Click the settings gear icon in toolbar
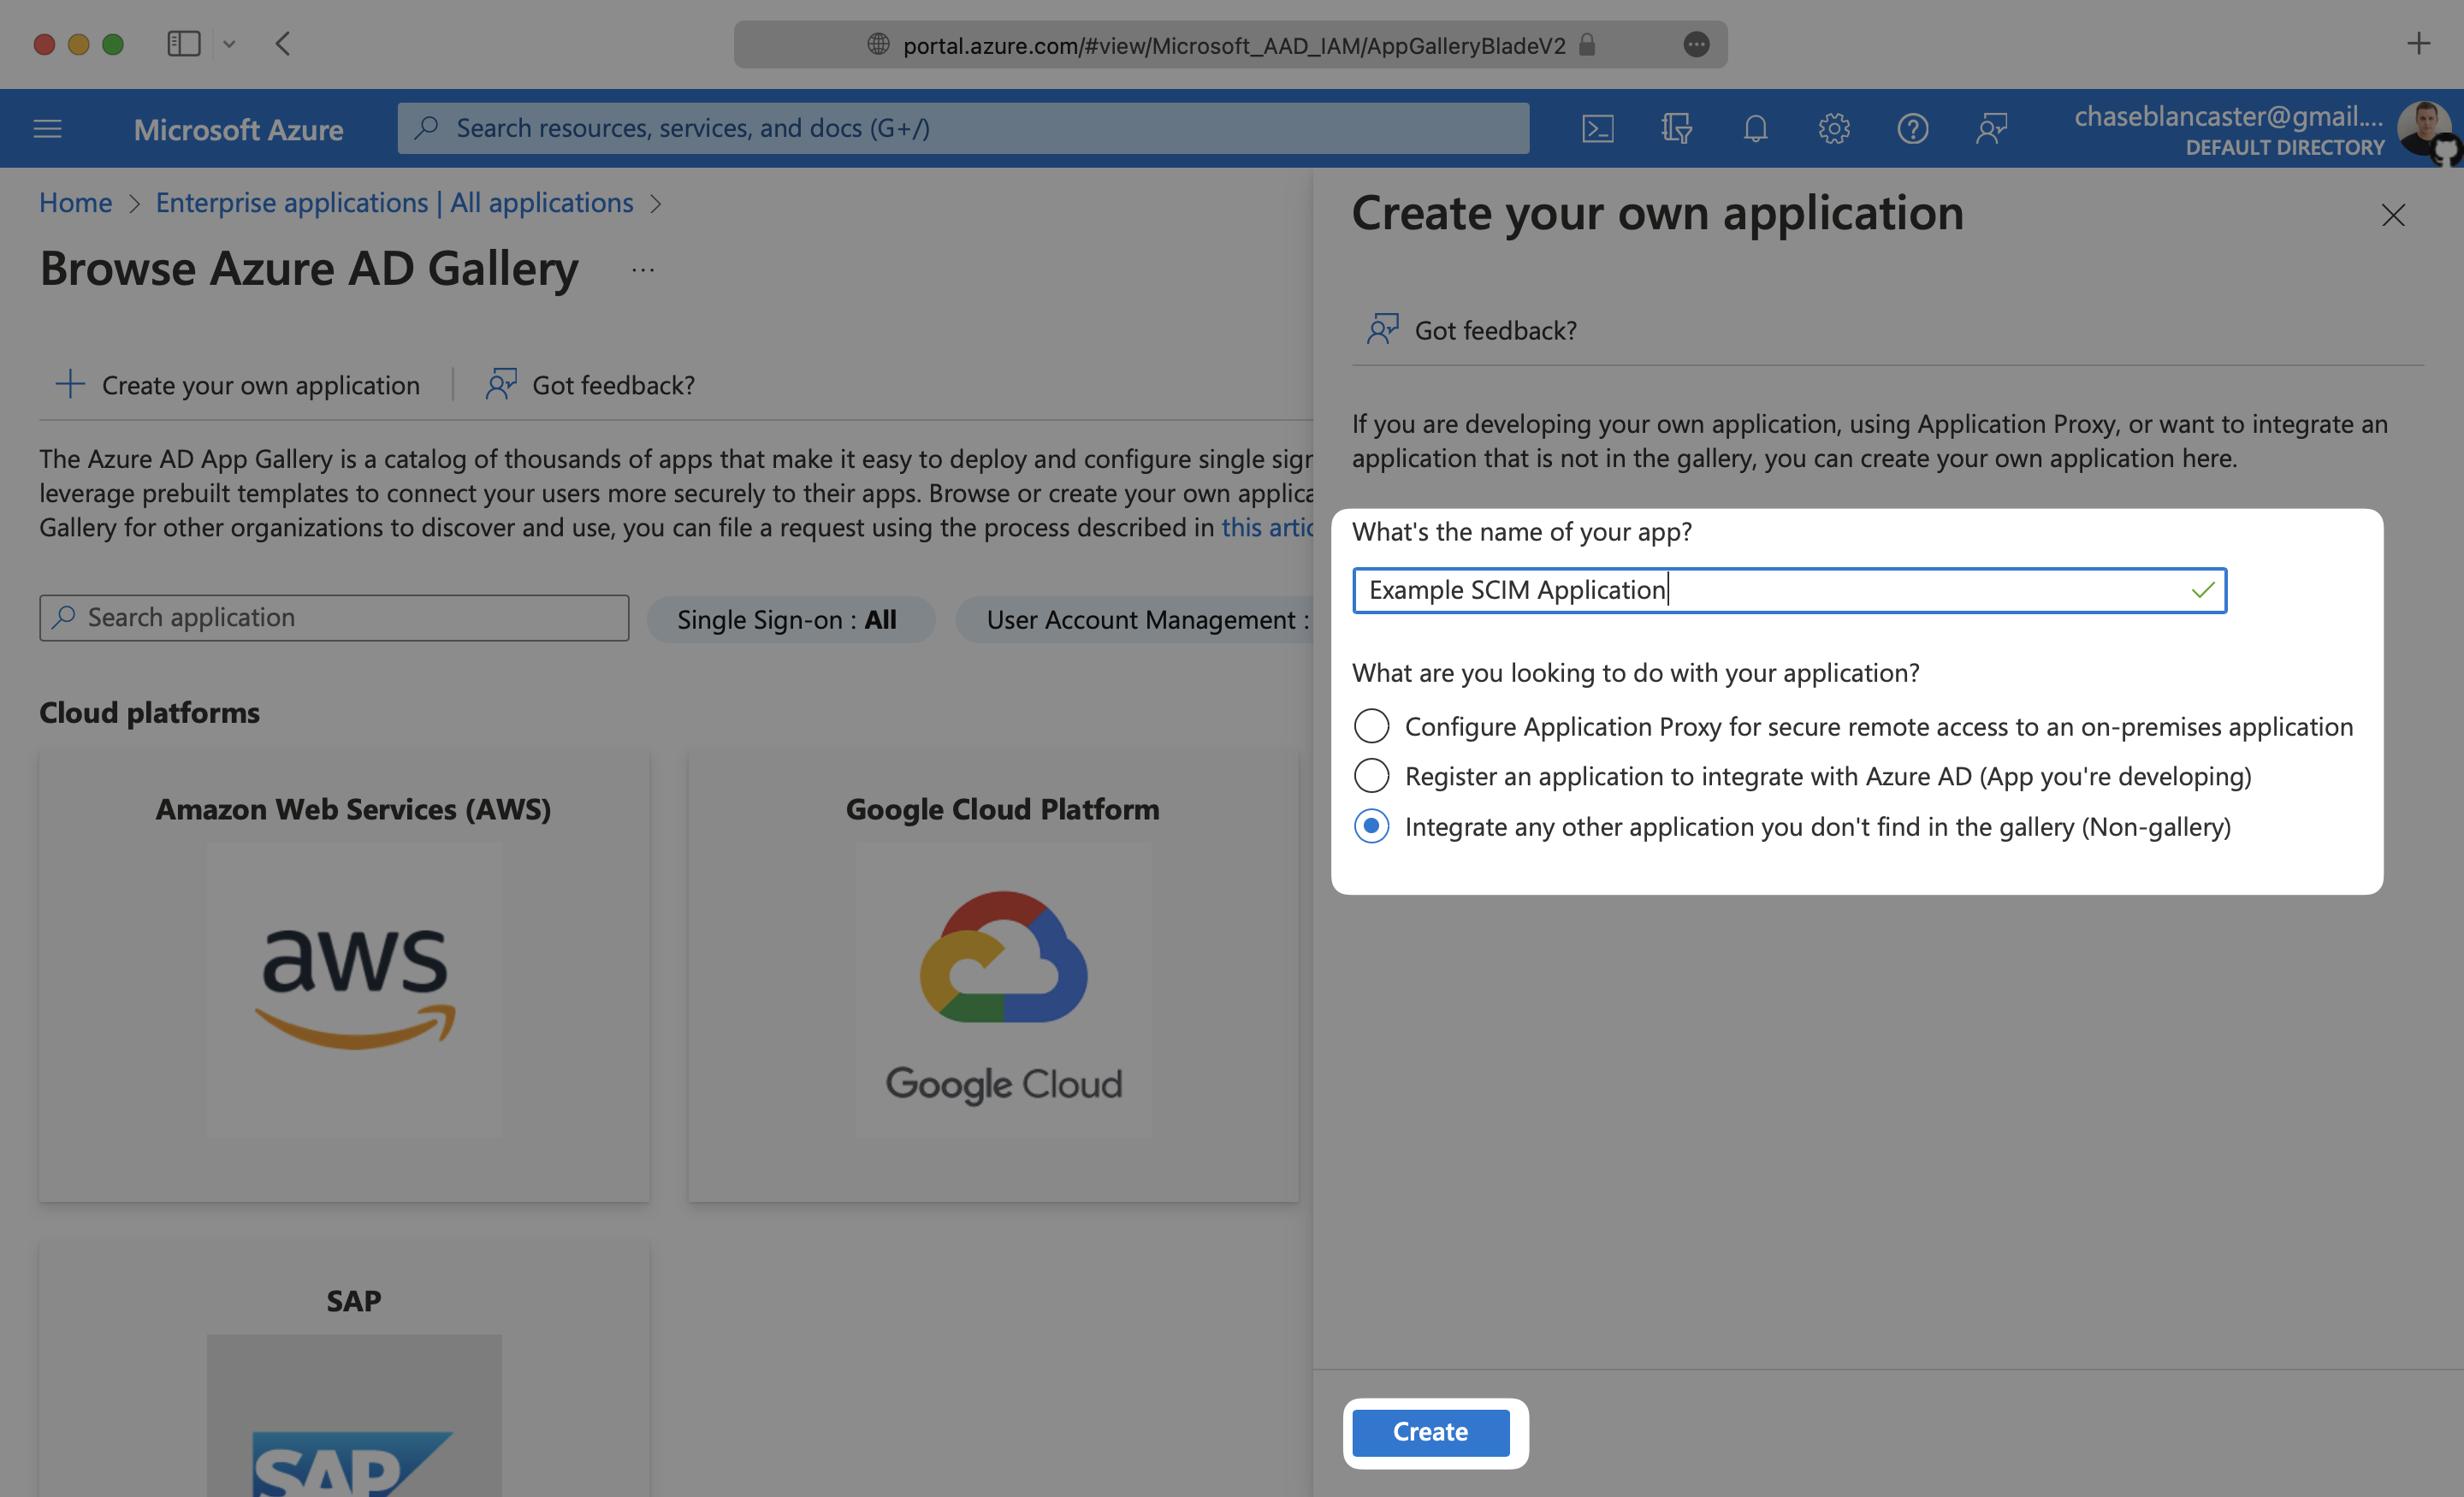This screenshot has width=2464, height=1497. click(x=1830, y=127)
